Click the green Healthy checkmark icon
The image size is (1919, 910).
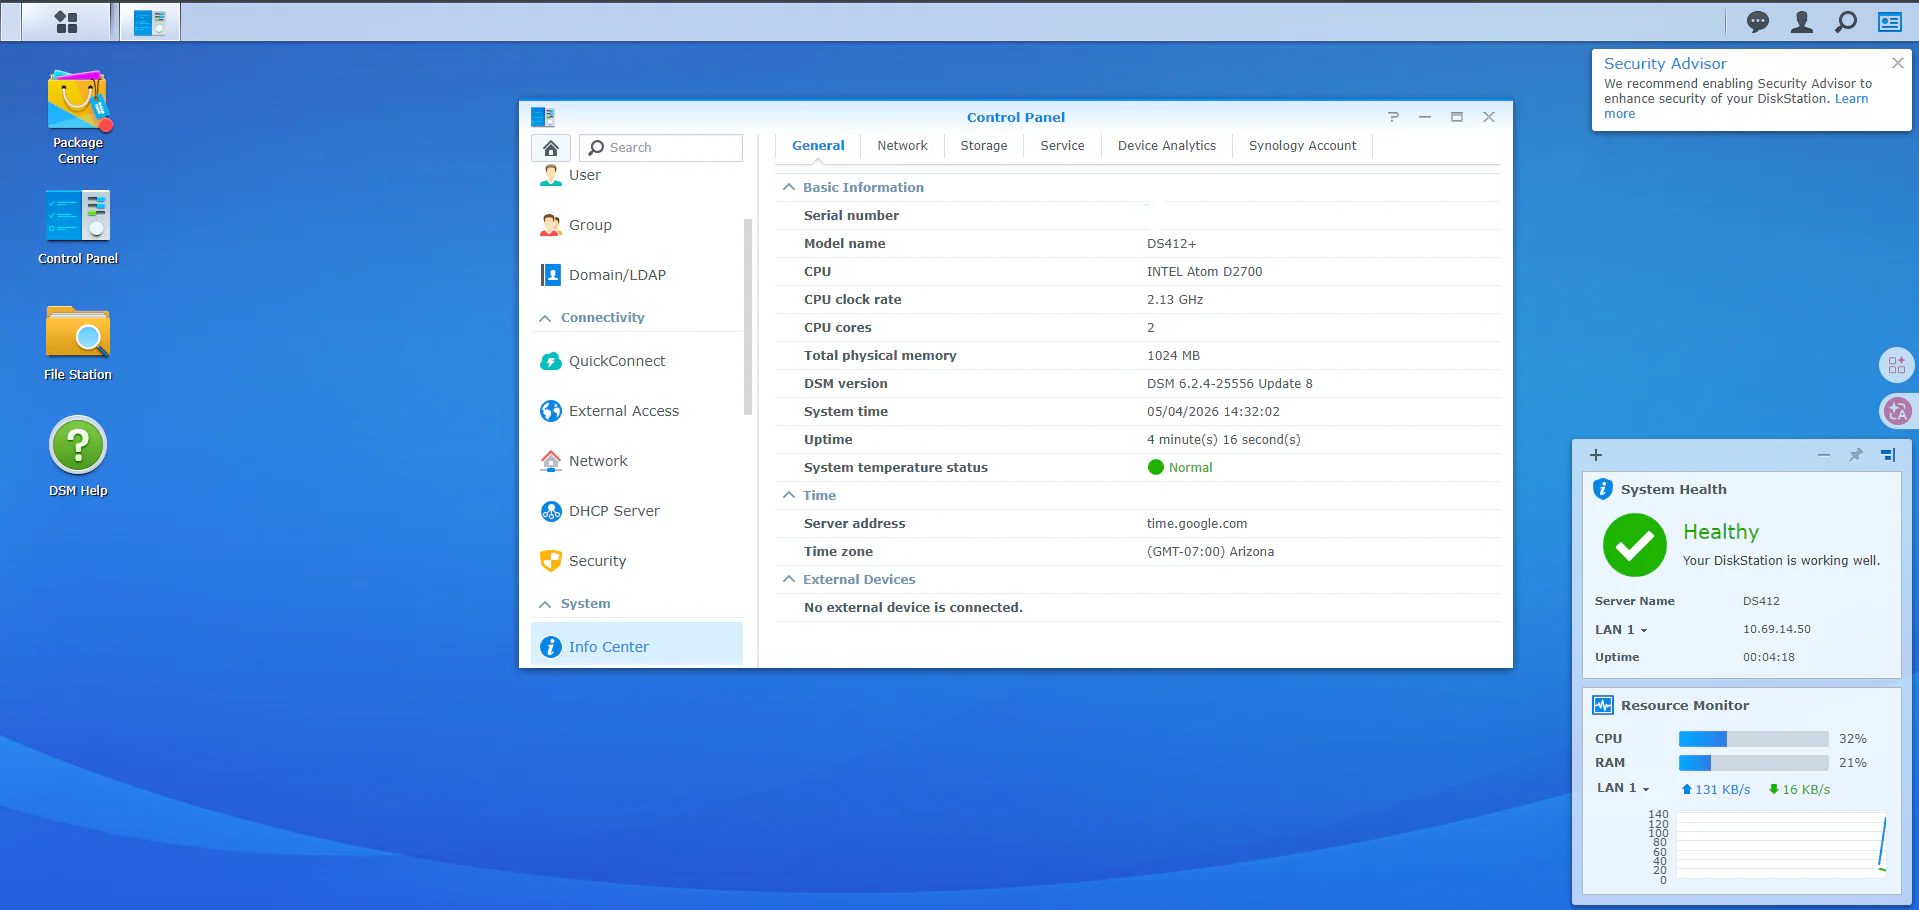[1635, 545]
